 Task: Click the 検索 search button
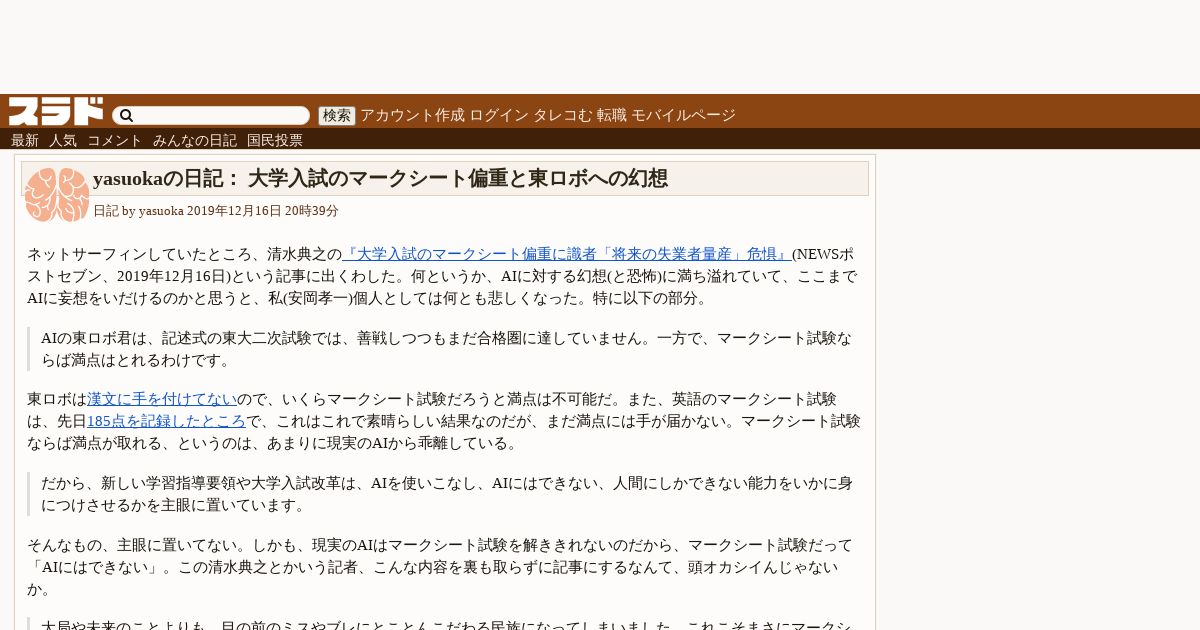click(337, 116)
